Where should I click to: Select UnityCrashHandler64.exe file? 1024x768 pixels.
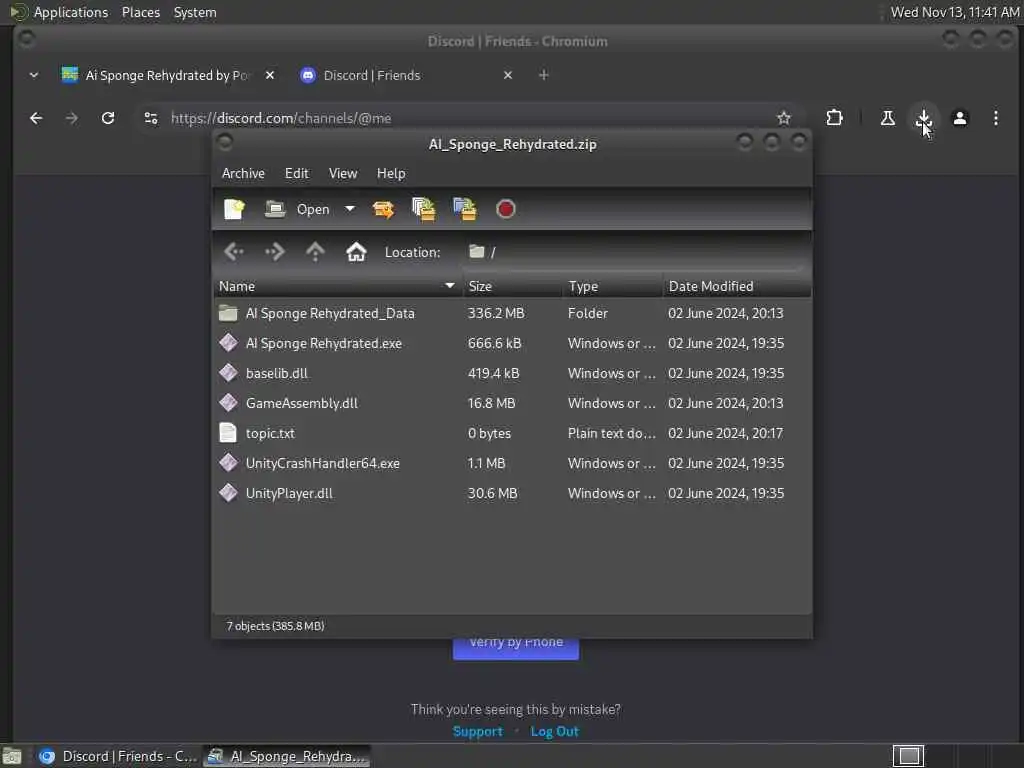(512, 464)
